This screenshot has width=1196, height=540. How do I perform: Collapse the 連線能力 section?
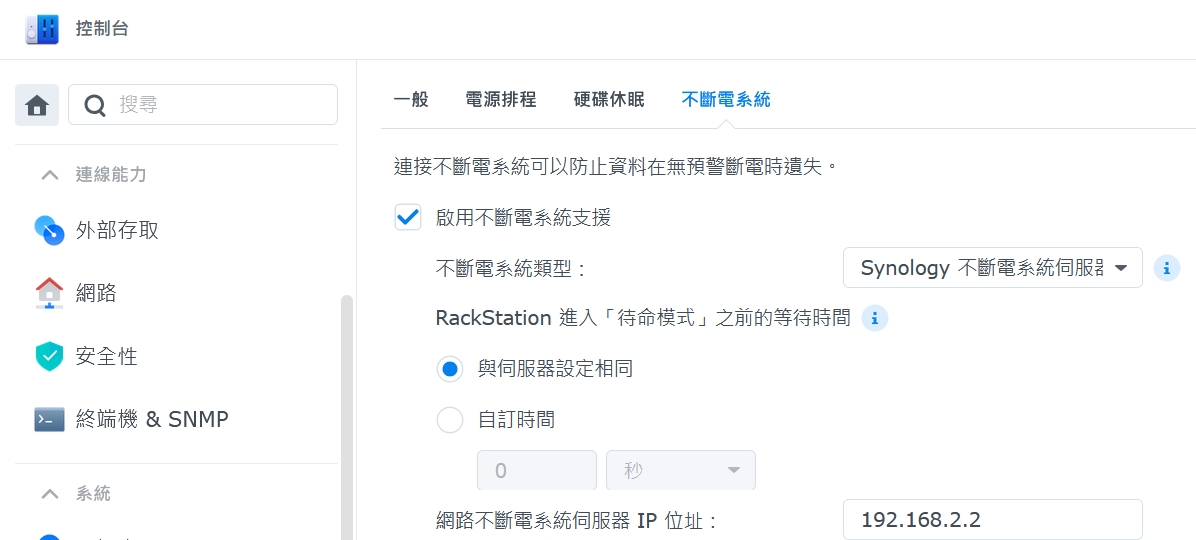(49, 175)
